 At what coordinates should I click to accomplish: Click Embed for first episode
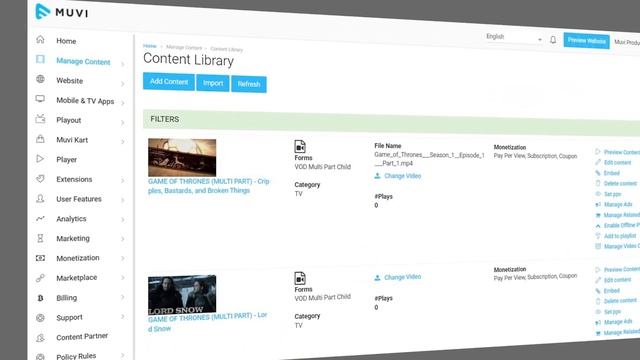pos(612,173)
